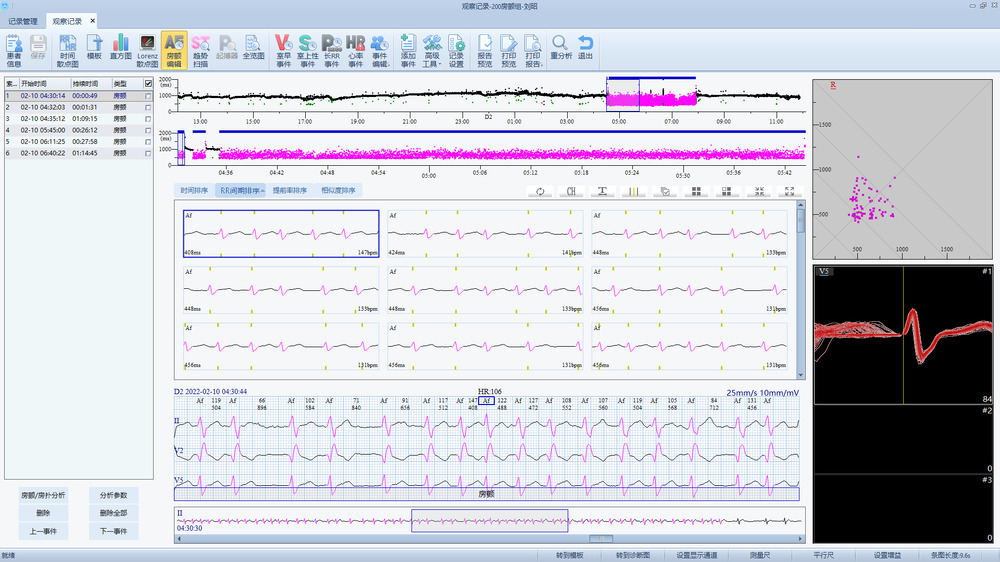
Task: Check the box for the 05:45:00 event
Action: coord(149,130)
